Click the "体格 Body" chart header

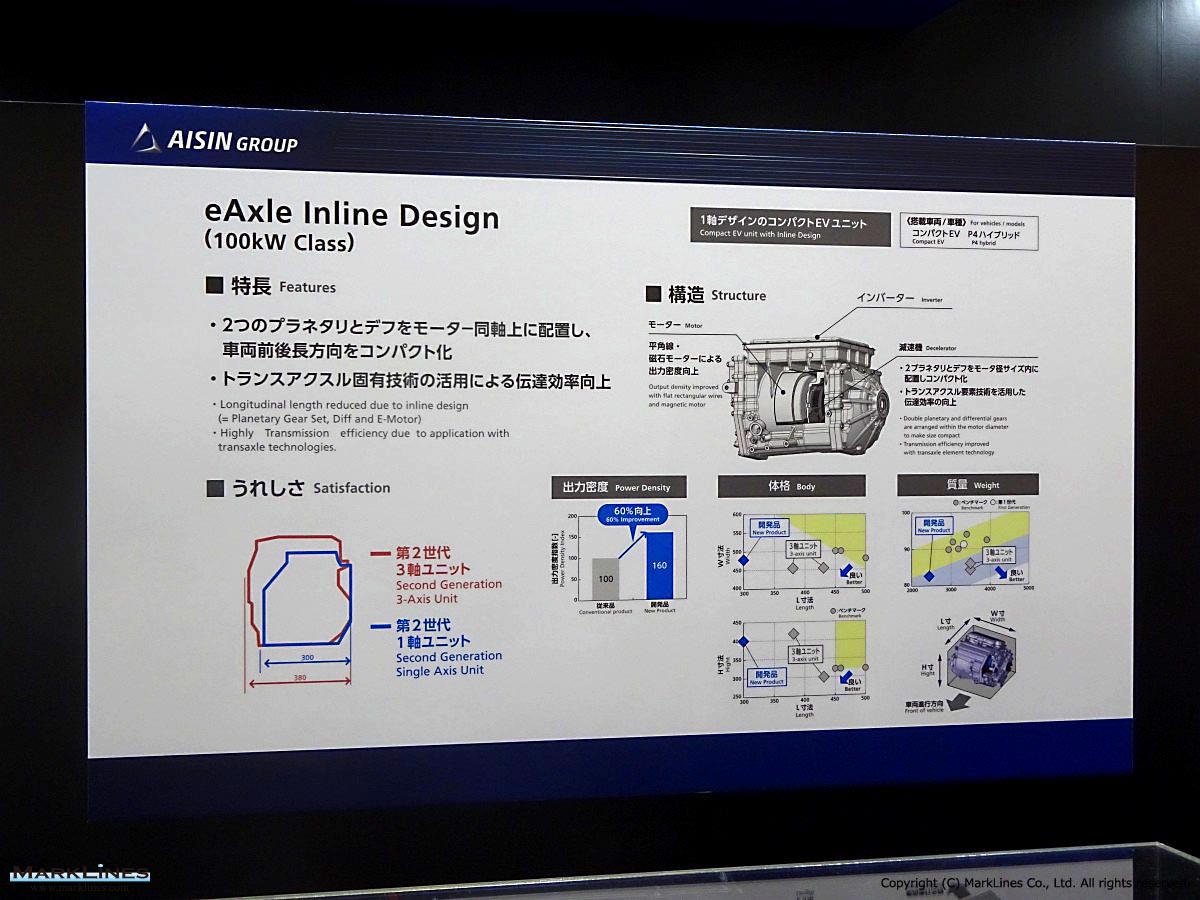791,486
